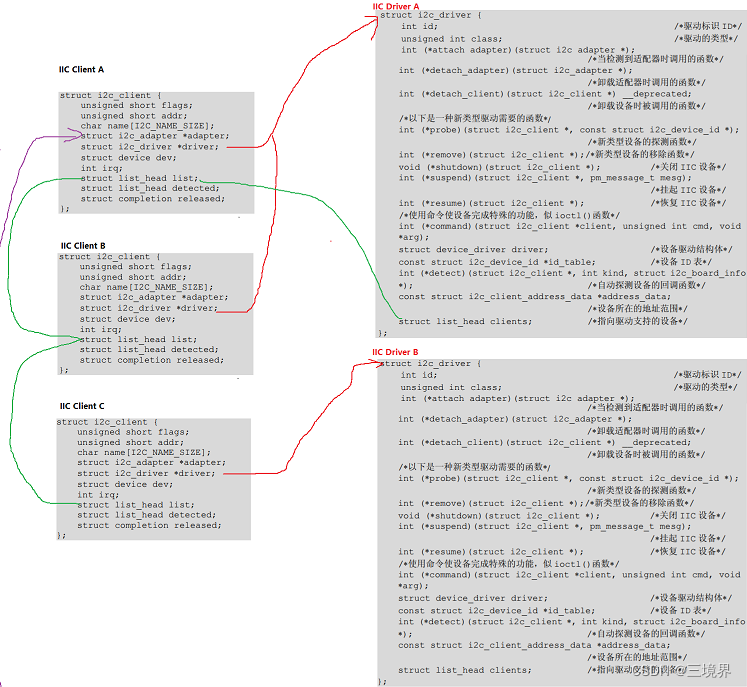Click "char name[I2C_NAME_SIZE];" in IIC Client C
The width and height of the screenshot is (747, 687).
coord(144,453)
